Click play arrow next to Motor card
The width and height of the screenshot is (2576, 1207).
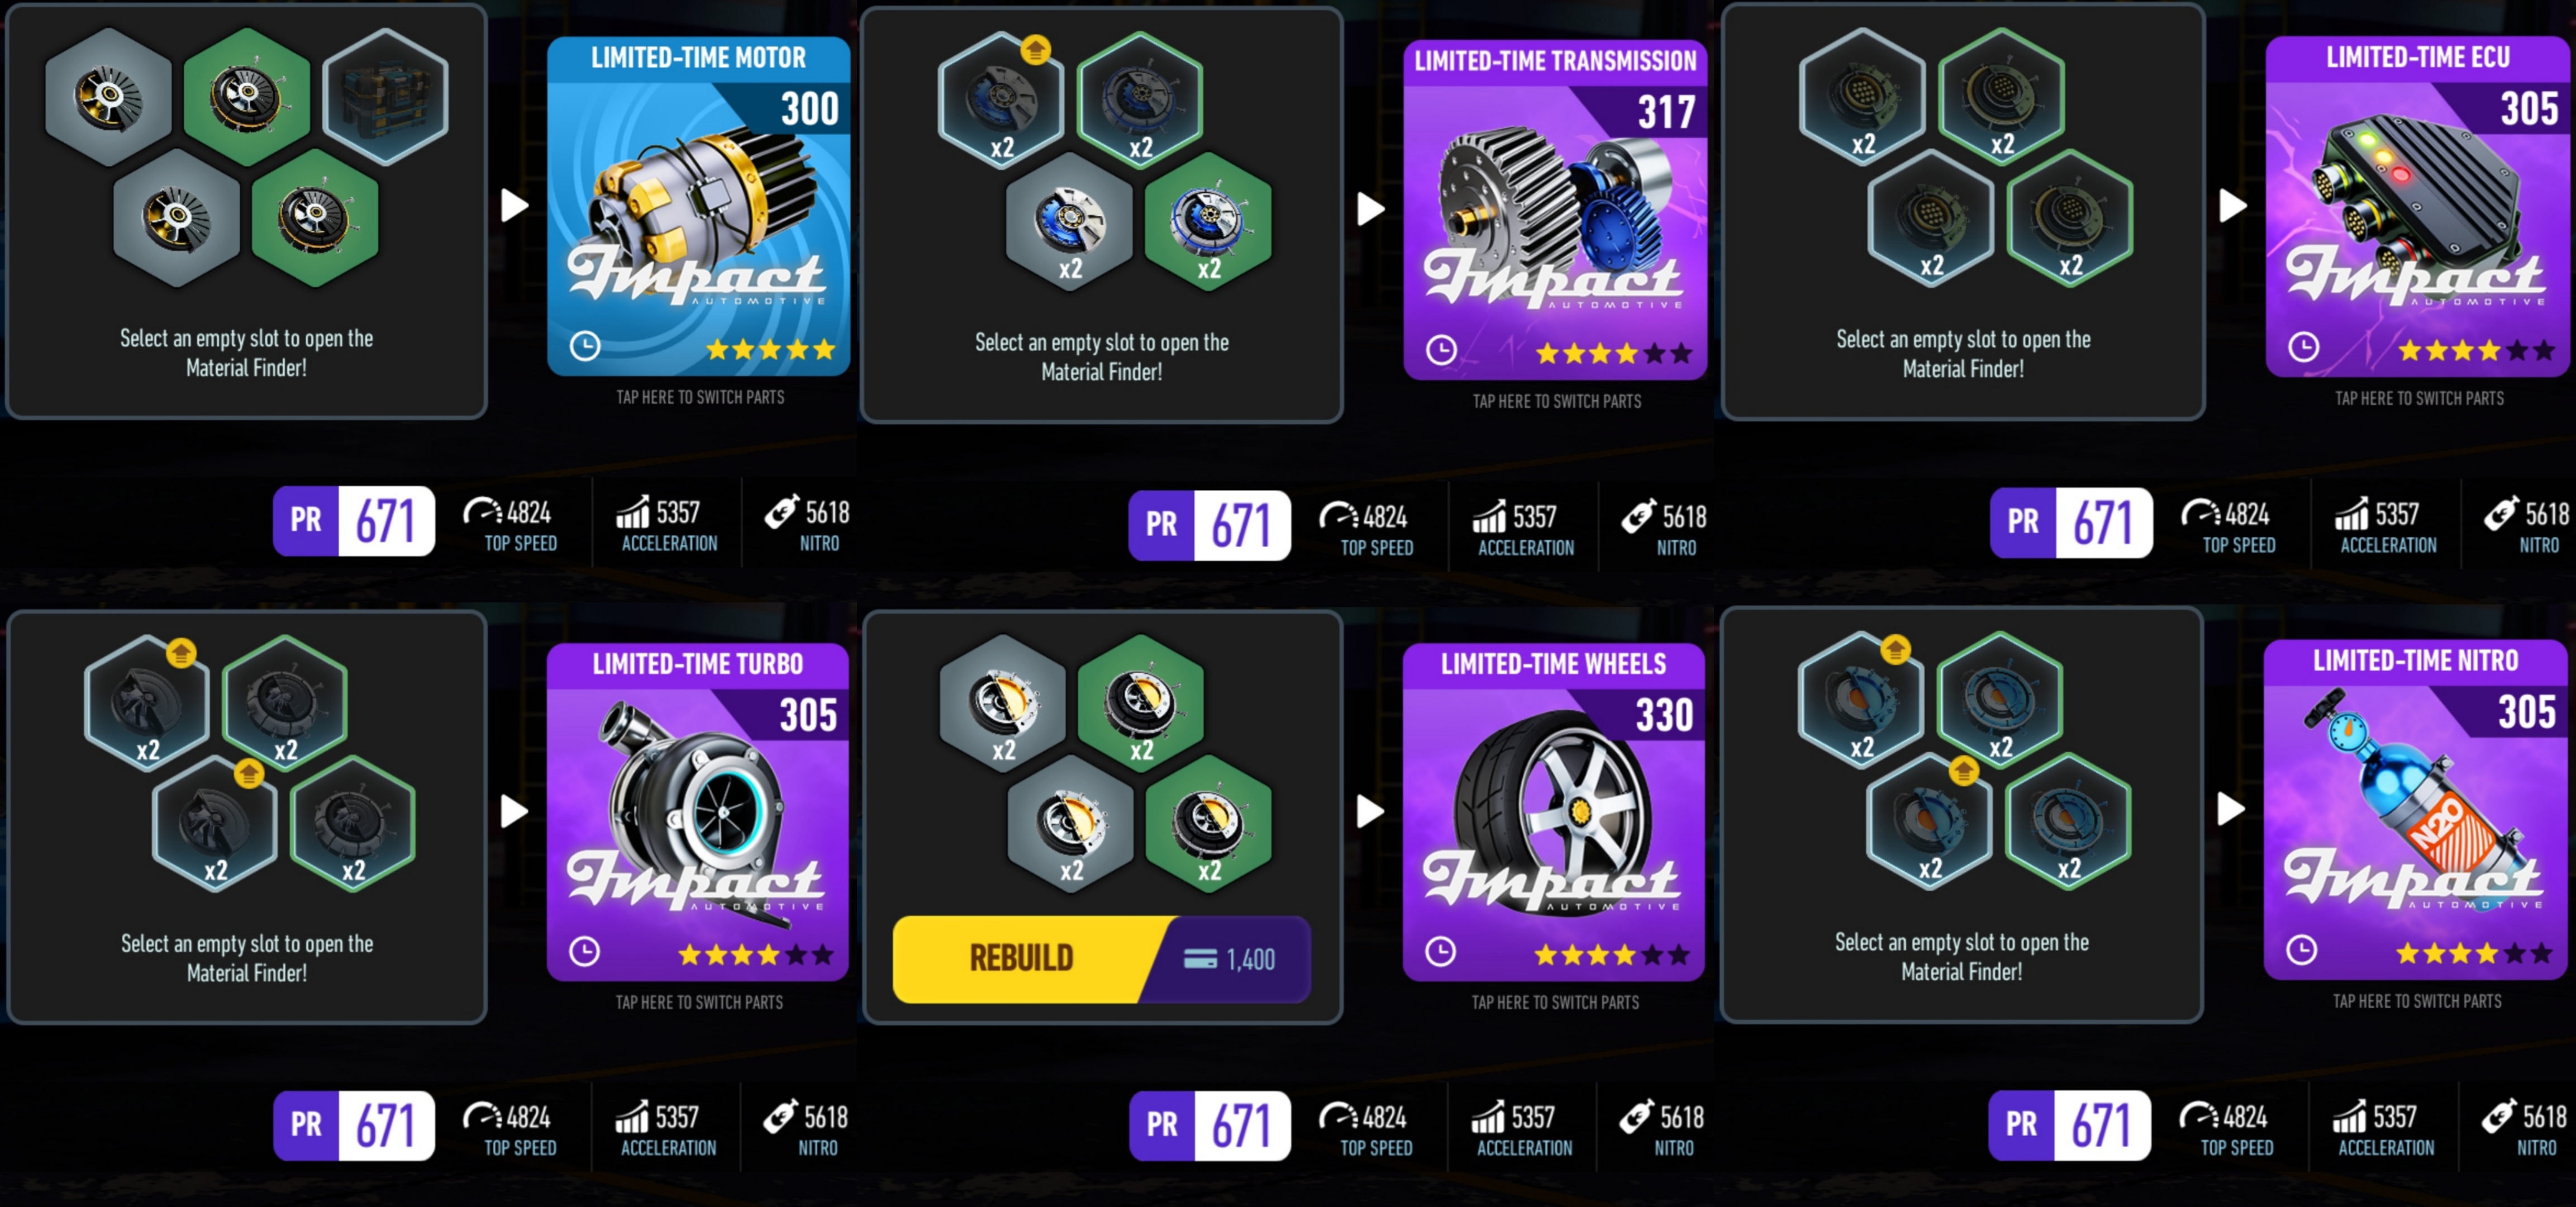(x=514, y=205)
